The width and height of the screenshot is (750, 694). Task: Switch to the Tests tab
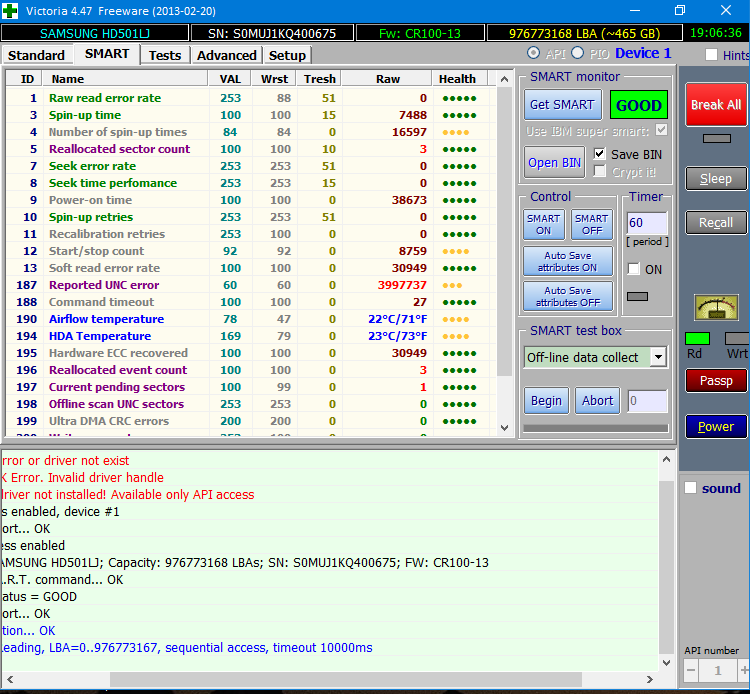pyautogui.click(x=165, y=55)
